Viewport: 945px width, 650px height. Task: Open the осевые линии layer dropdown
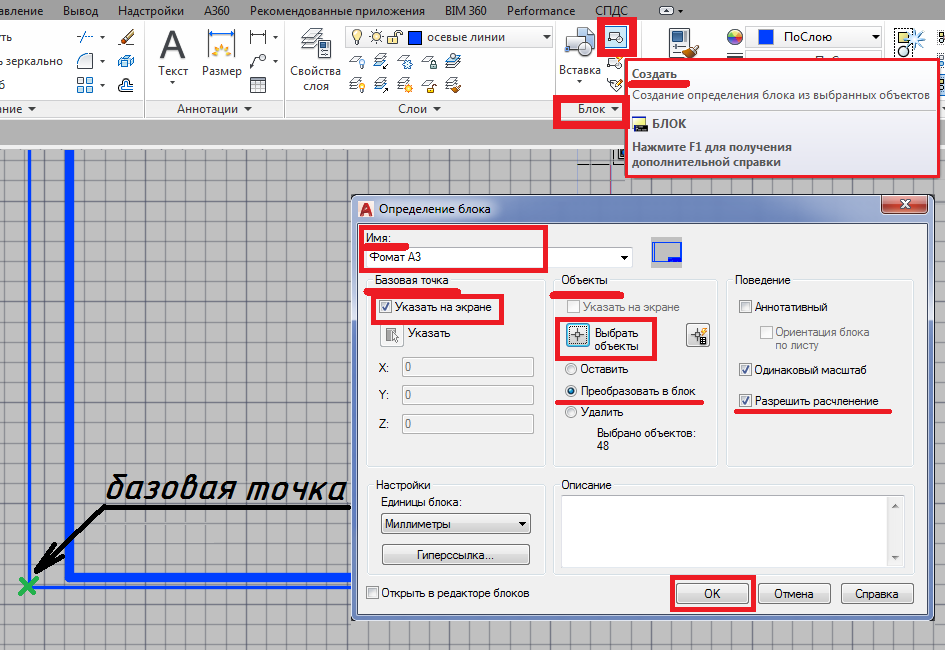(546, 37)
